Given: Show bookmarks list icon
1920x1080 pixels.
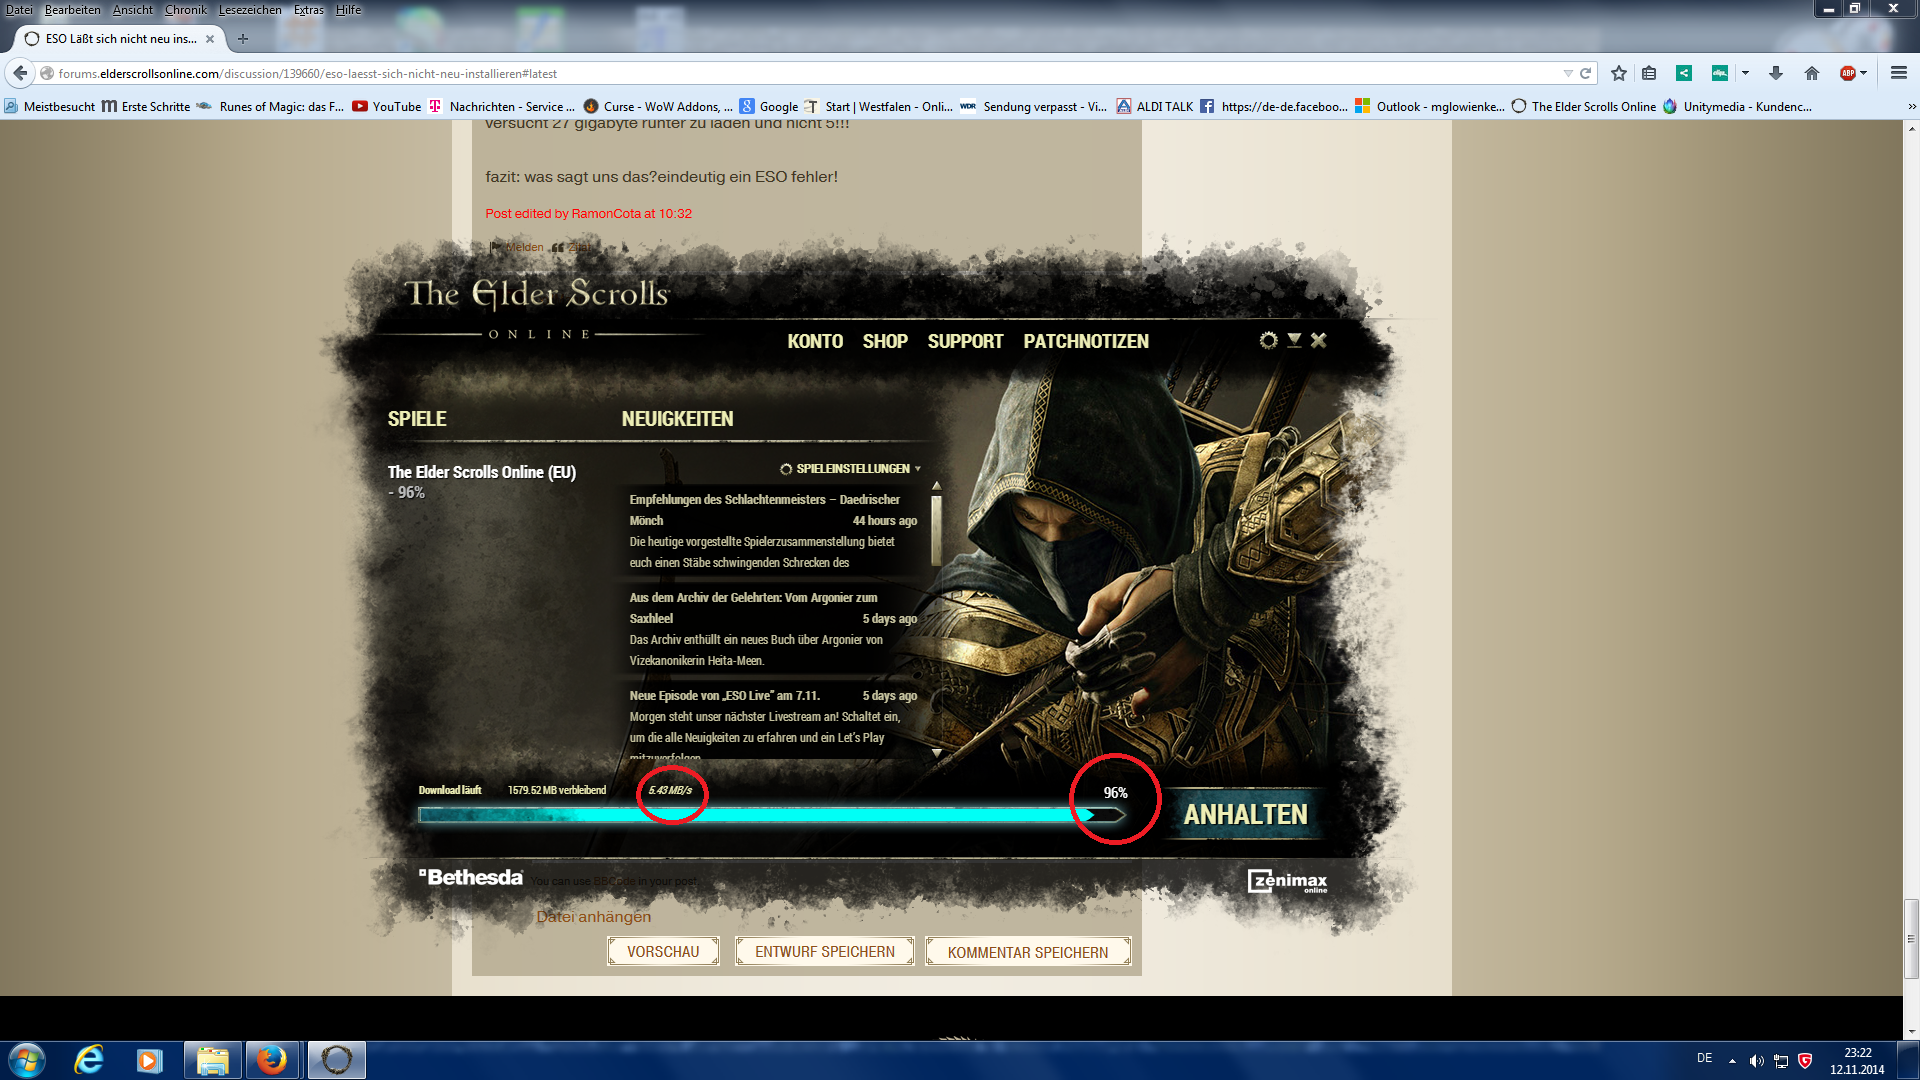Looking at the screenshot, I should (1650, 73).
